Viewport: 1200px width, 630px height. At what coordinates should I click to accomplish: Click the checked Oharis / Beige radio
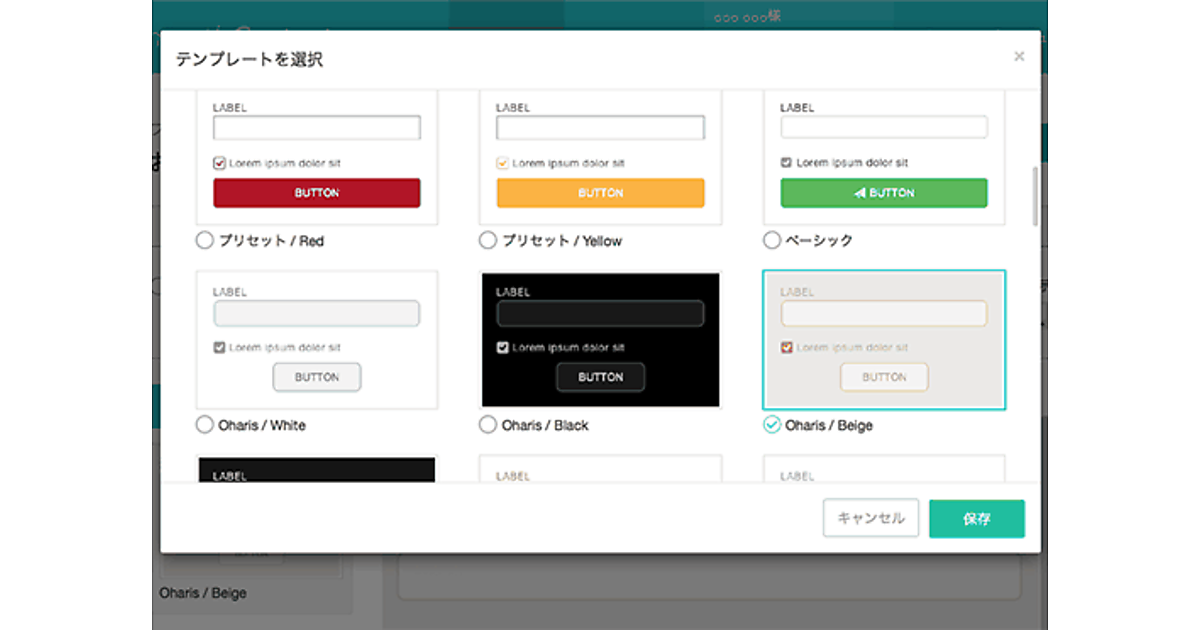pyautogui.click(x=771, y=425)
